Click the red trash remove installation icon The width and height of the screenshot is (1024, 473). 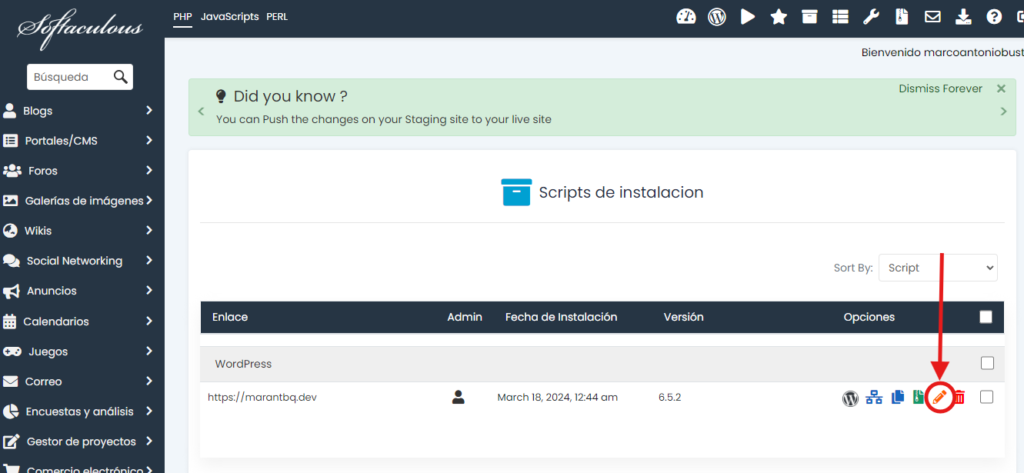pos(959,398)
